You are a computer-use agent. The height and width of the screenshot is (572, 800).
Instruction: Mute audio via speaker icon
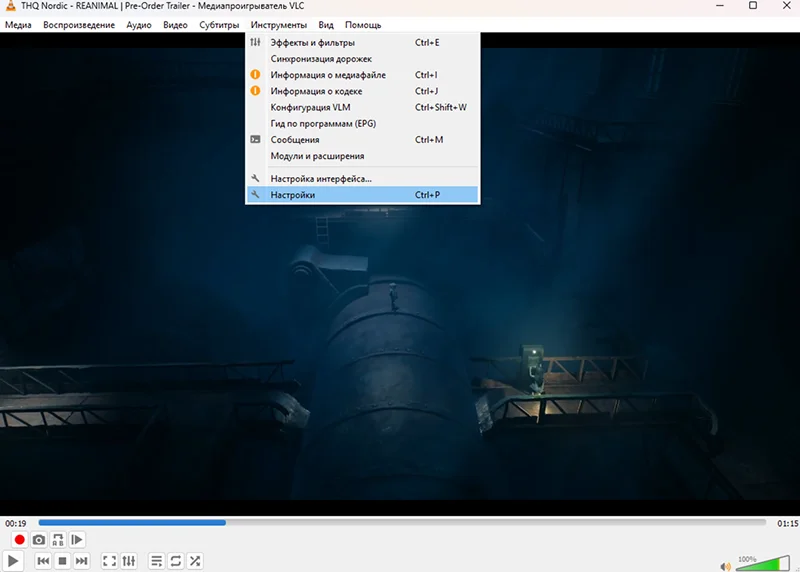click(726, 564)
